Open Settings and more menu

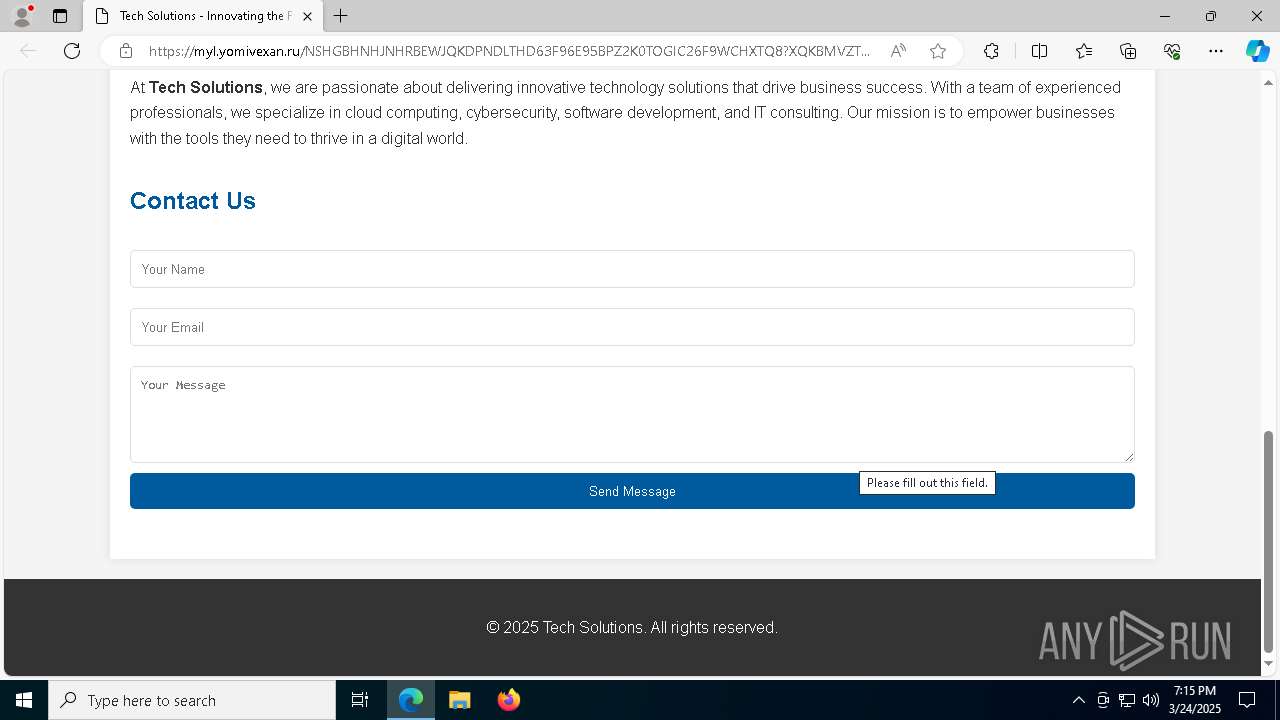pyautogui.click(x=1216, y=51)
